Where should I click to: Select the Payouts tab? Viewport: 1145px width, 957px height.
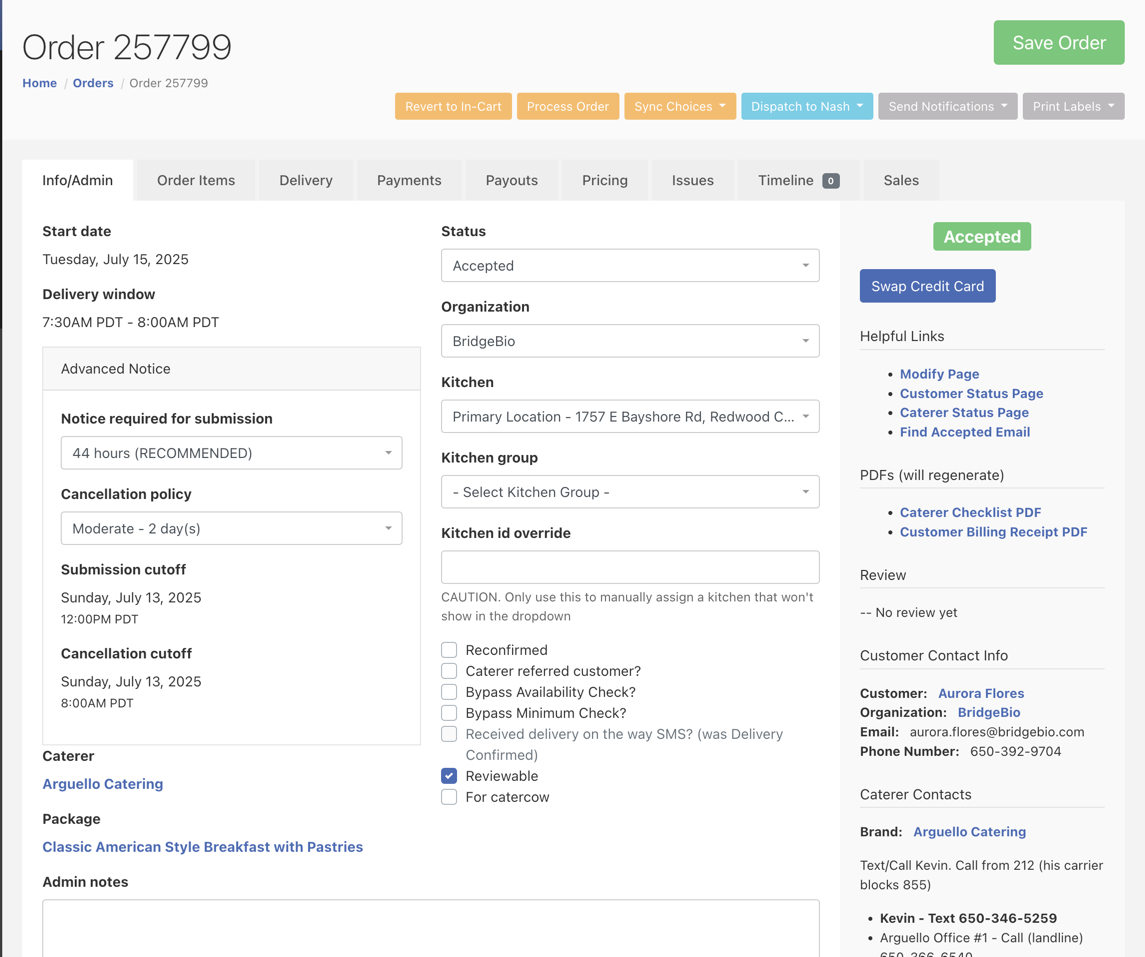coord(511,180)
